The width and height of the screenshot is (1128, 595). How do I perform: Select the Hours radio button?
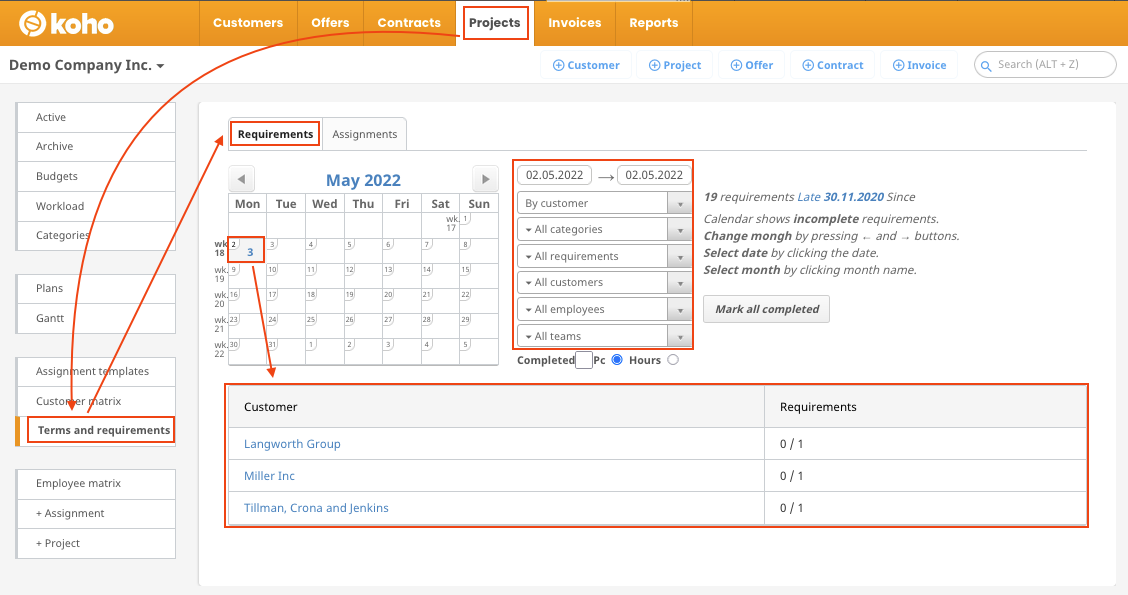[673, 360]
